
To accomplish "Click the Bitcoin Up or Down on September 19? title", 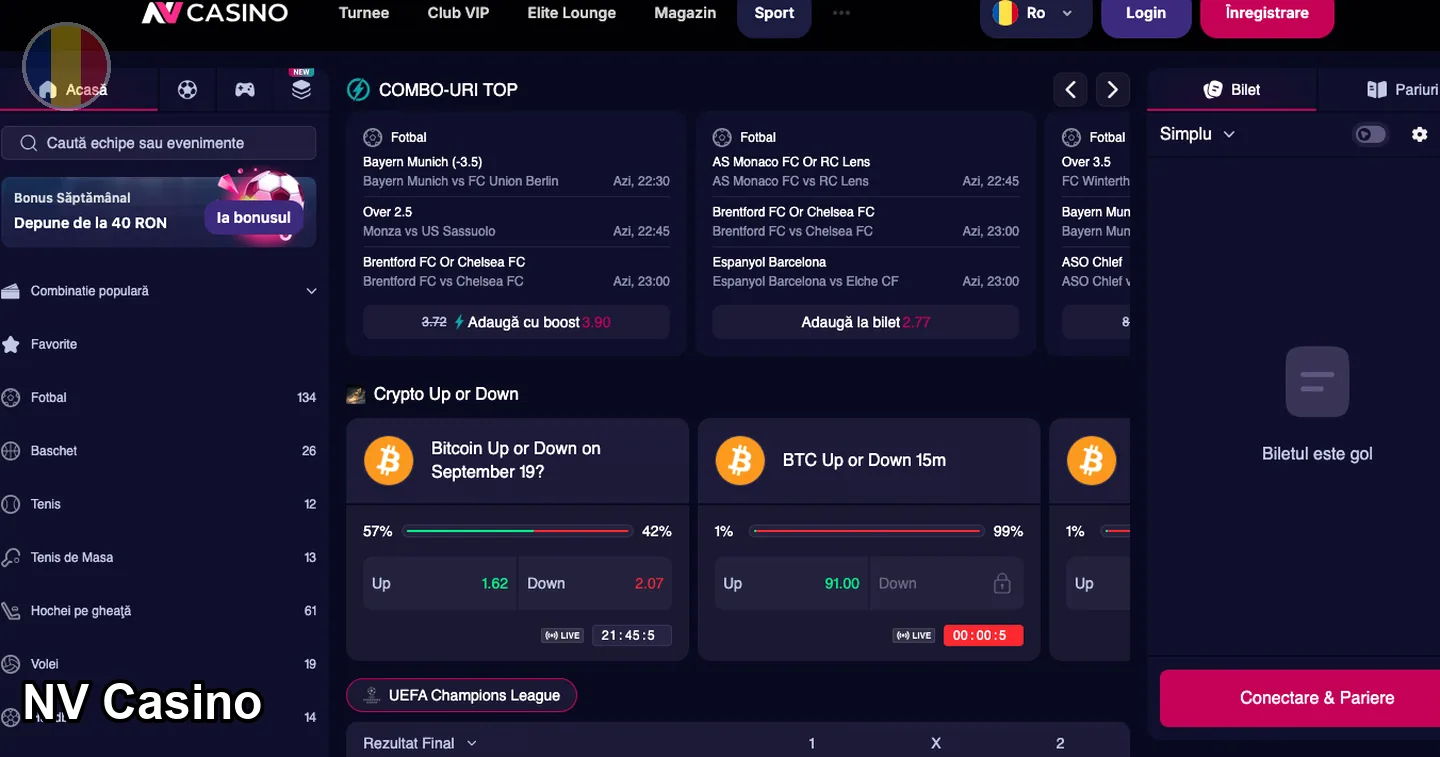I will 516,460.
